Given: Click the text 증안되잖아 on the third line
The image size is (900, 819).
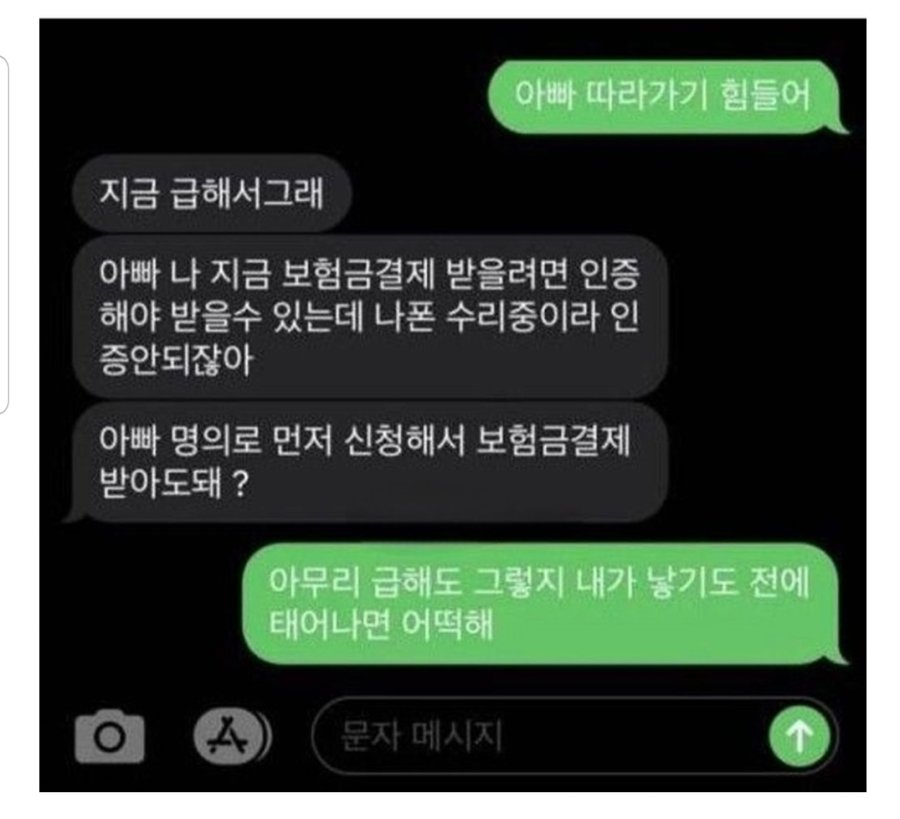Looking at the screenshot, I should pyautogui.click(x=176, y=359).
